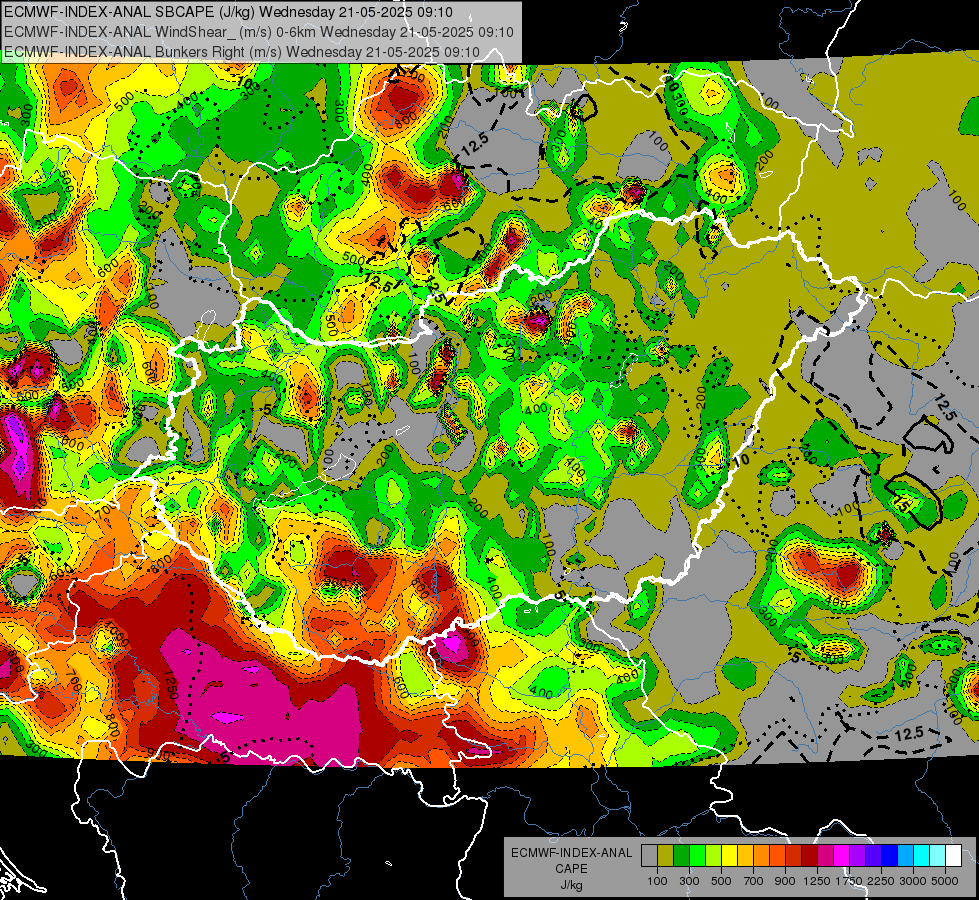Select the olive swatch in CAPE legend
Viewport: 979px width, 900px height.
tap(665, 856)
